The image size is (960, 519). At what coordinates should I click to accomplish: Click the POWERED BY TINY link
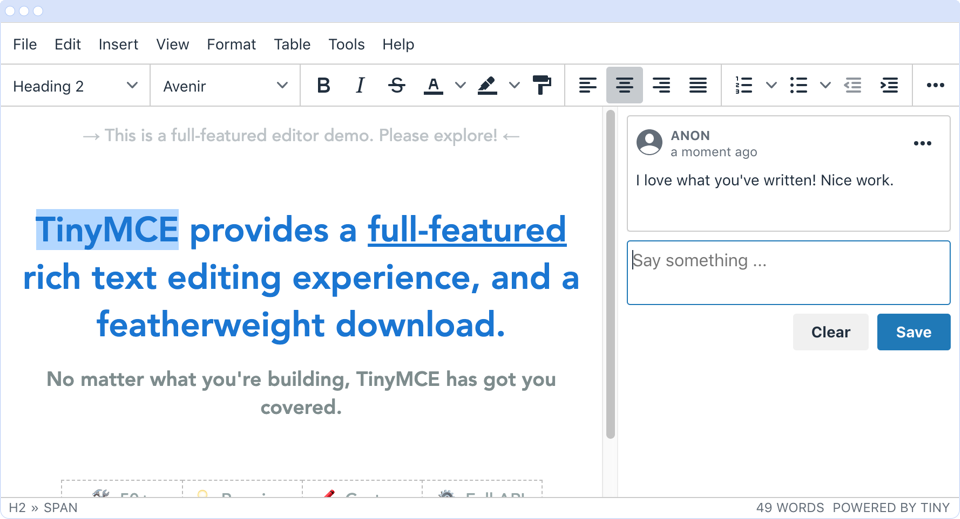891,508
